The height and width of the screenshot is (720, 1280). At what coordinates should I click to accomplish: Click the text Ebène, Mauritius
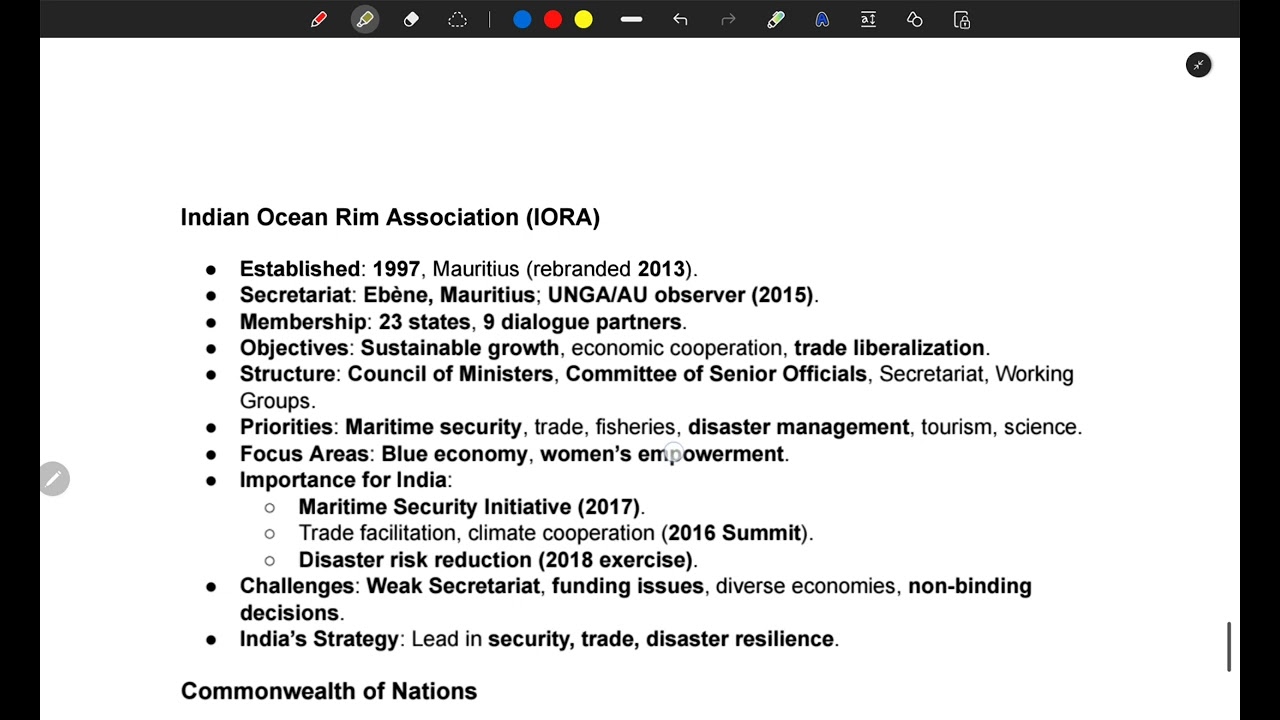pyautogui.click(x=449, y=295)
